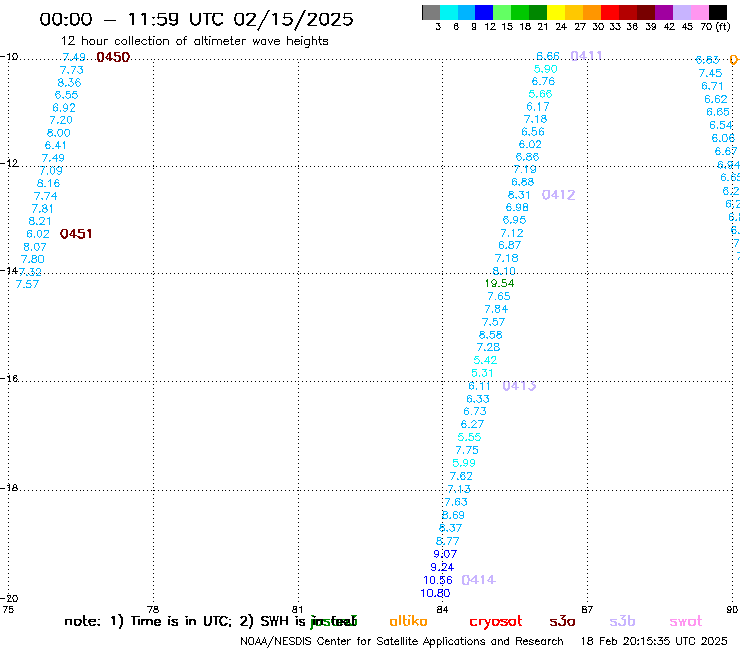Click the cyan 5.31 value
740x650 pixels.
click(x=482, y=373)
